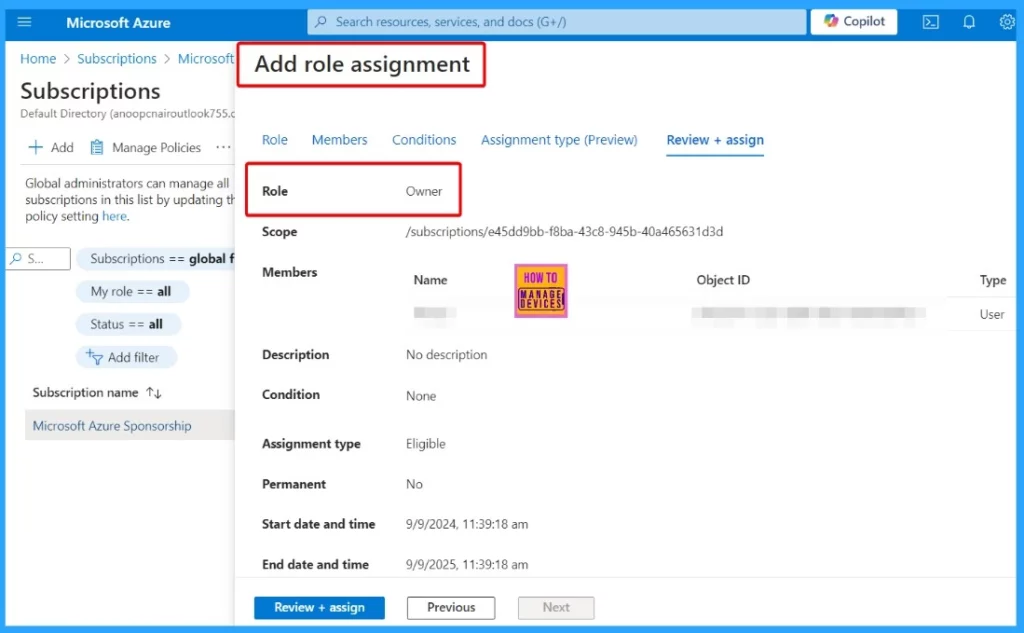This screenshot has width=1024, height=633.
Task: Launch Copilot from the header
Action: click(x=854, y=22)
